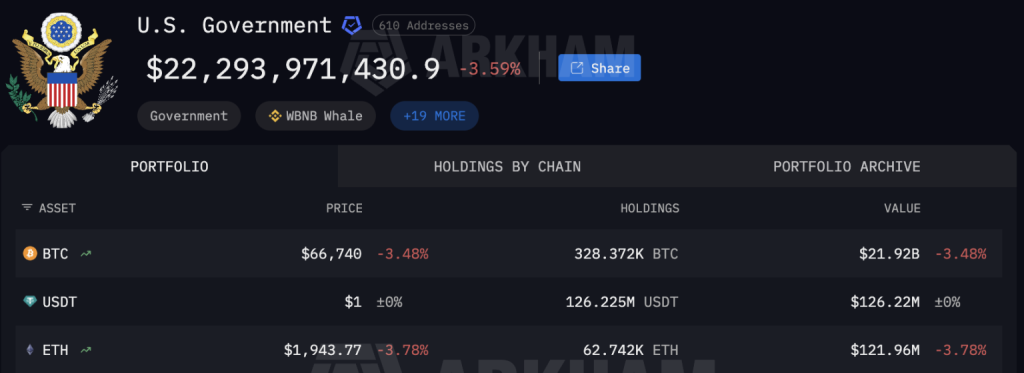1024x373 pixels.
Task: Click the Share button
Action: pyautogui.click(x=600, y=68)
